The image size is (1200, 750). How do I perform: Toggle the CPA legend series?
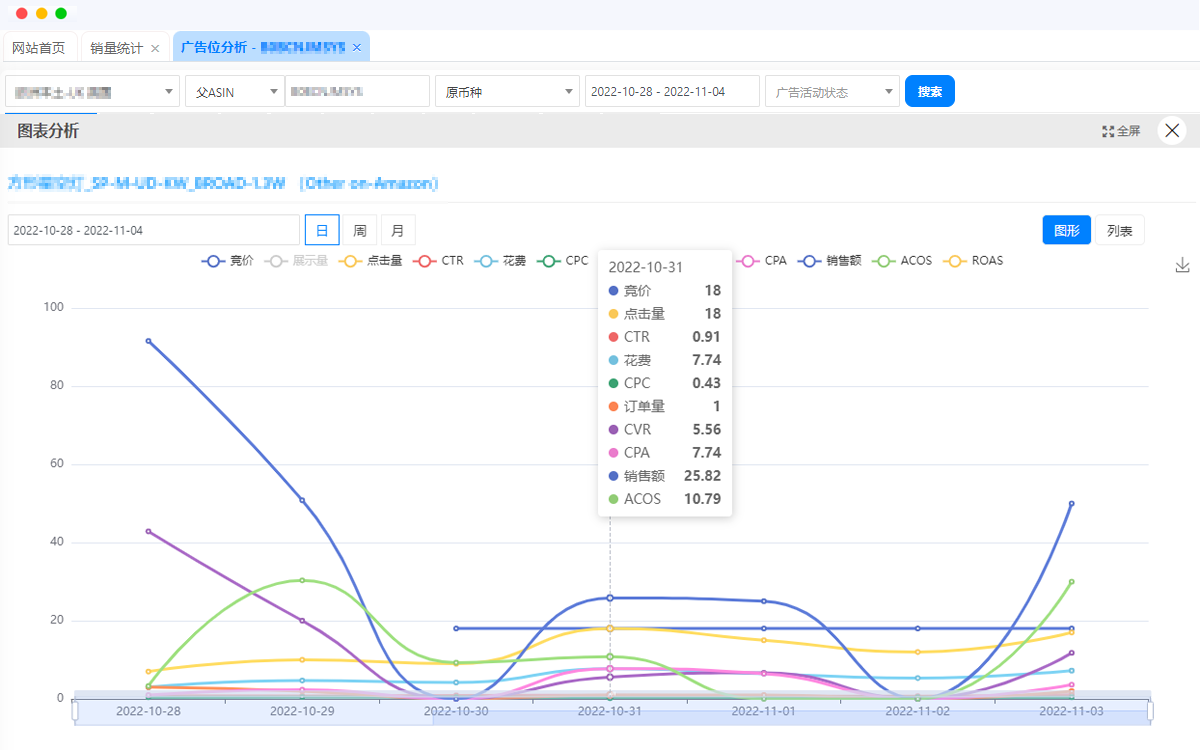point(762,261)
